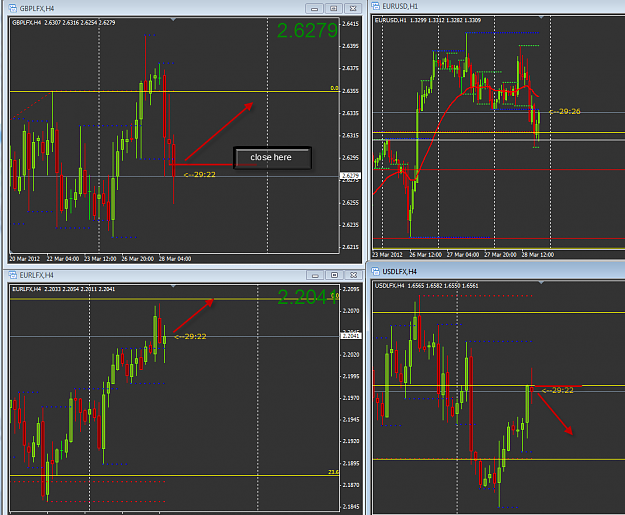This screenshot has height=515, width=625.
Task: Click the large green 2.2041 price display
Action: [x=307, y=297]
